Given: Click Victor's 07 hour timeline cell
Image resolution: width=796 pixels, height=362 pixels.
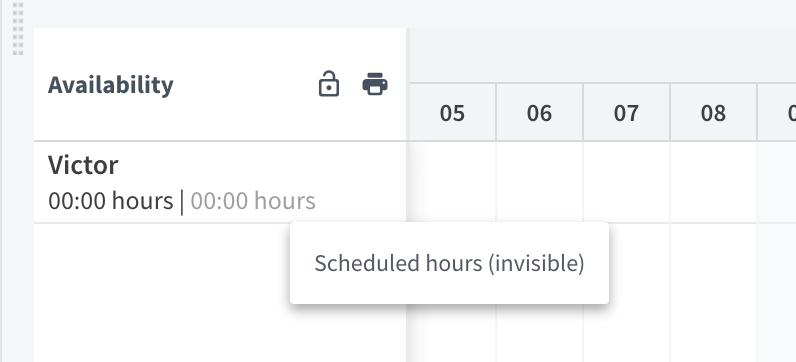Looking at the screenshot, I should [626, 182].
